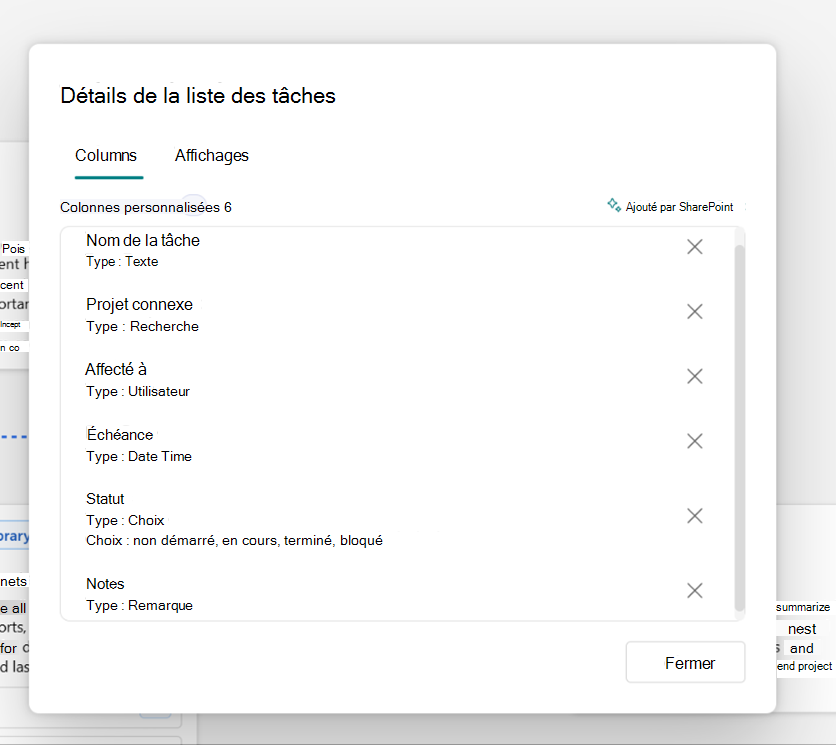Image resolution: width=836 pixels, height=745 pixels.
Task: Remove the Projet connexe column
Action: tap(694, 311)
